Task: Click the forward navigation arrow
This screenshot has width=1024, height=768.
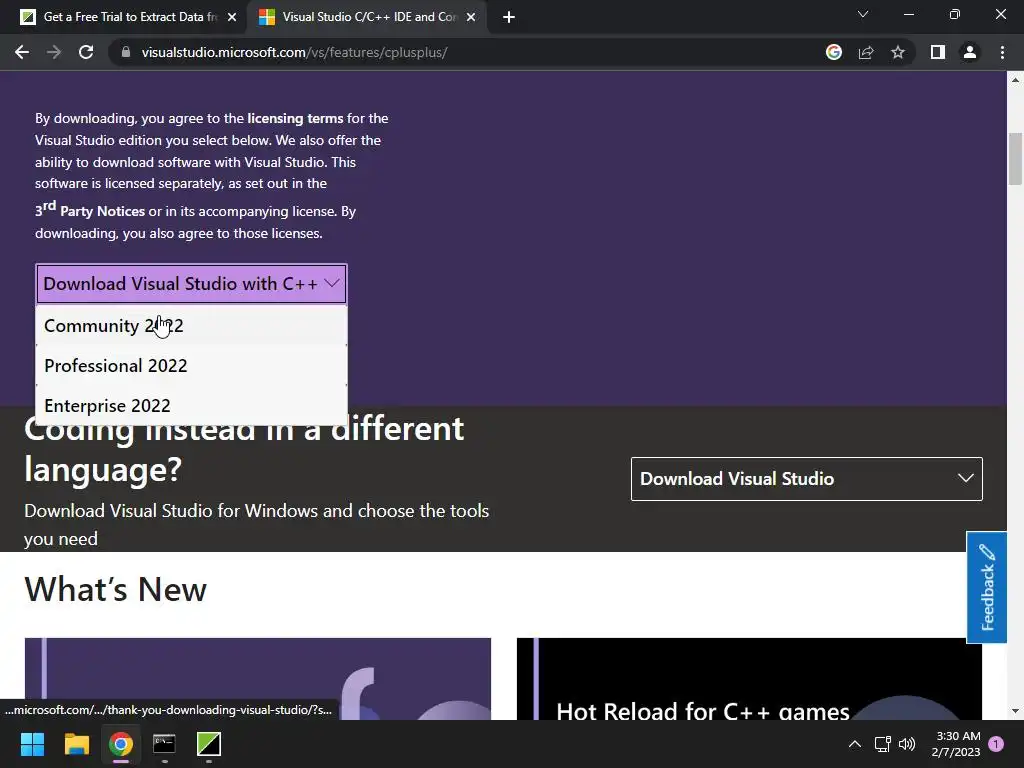Action: (54, 52)
